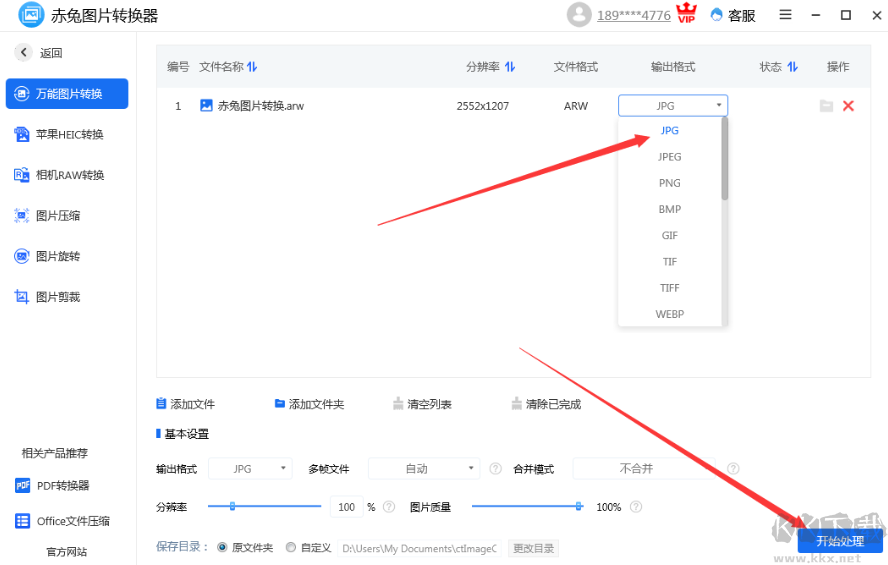The width and height of the screenshot is (888, 565).
Task: Delete 赤兔图片转换.arw with red X icon
Action: 848,106
